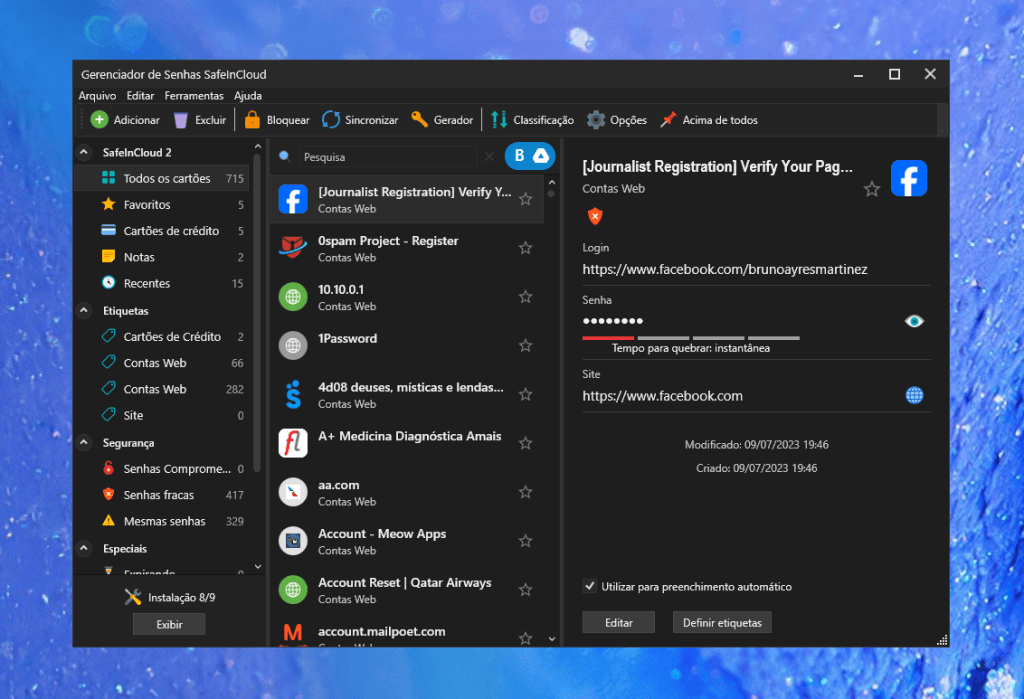The height and width of the screenshot is (699, 1024).
Task: Open the Arquivo menu
Action: [97, 95]
